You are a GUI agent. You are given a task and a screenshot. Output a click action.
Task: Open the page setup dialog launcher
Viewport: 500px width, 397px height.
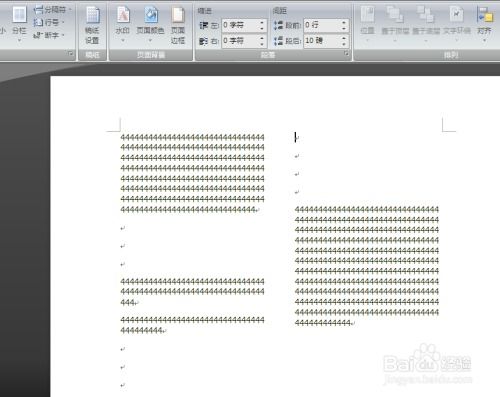tap(71, 54)
